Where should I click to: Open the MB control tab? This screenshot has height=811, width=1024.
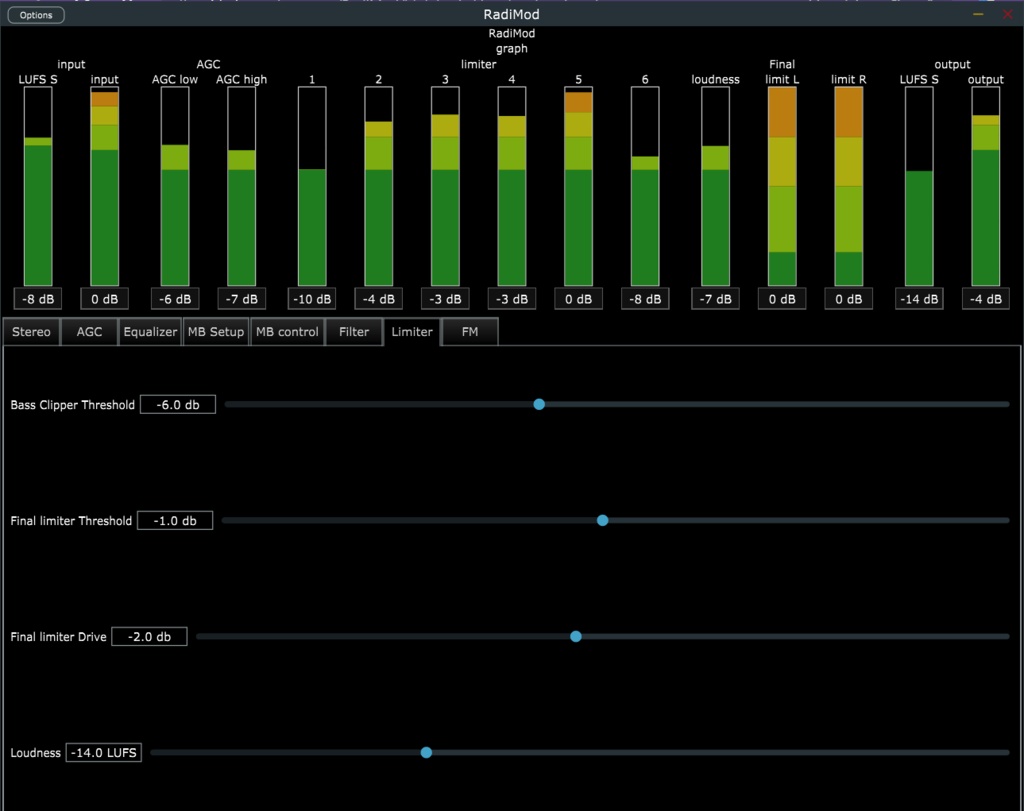(287, 332)
